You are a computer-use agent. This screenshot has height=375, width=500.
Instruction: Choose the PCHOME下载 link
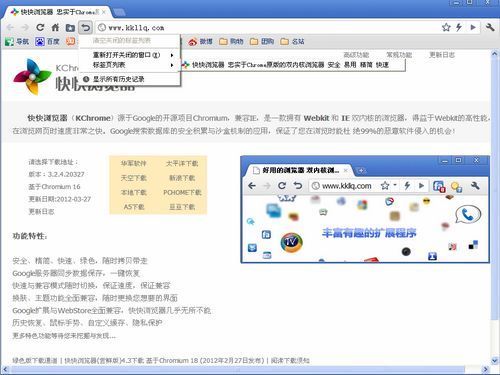point(182,192)
